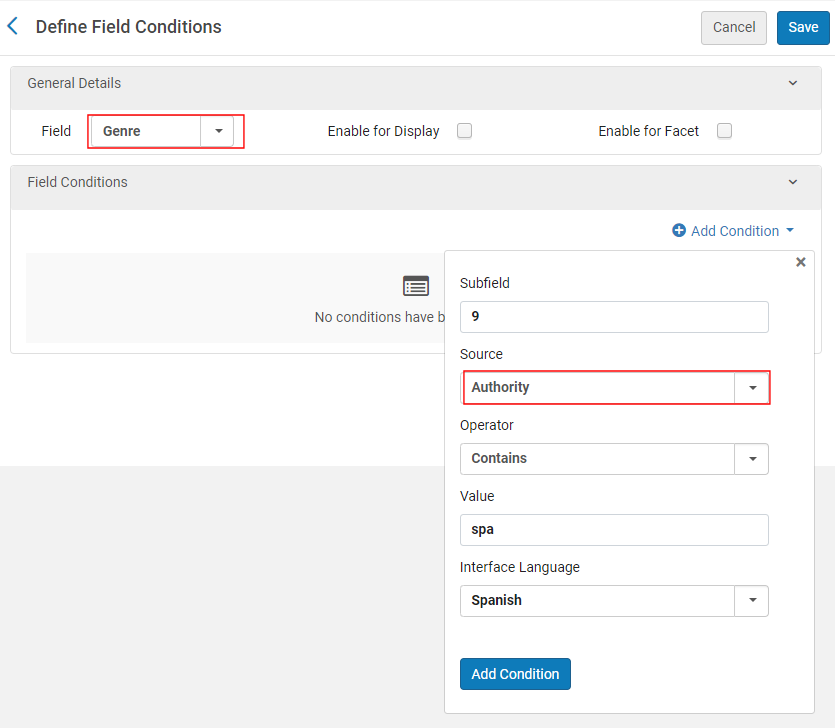
Task: Open the Interface Language dropdown
Action: coord(751,601)
